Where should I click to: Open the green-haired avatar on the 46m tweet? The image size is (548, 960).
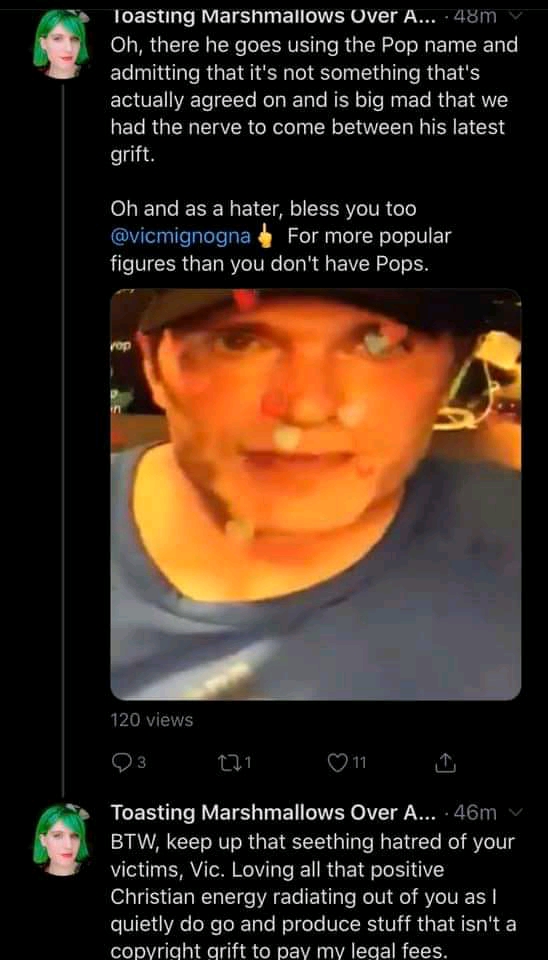point(60,839)
